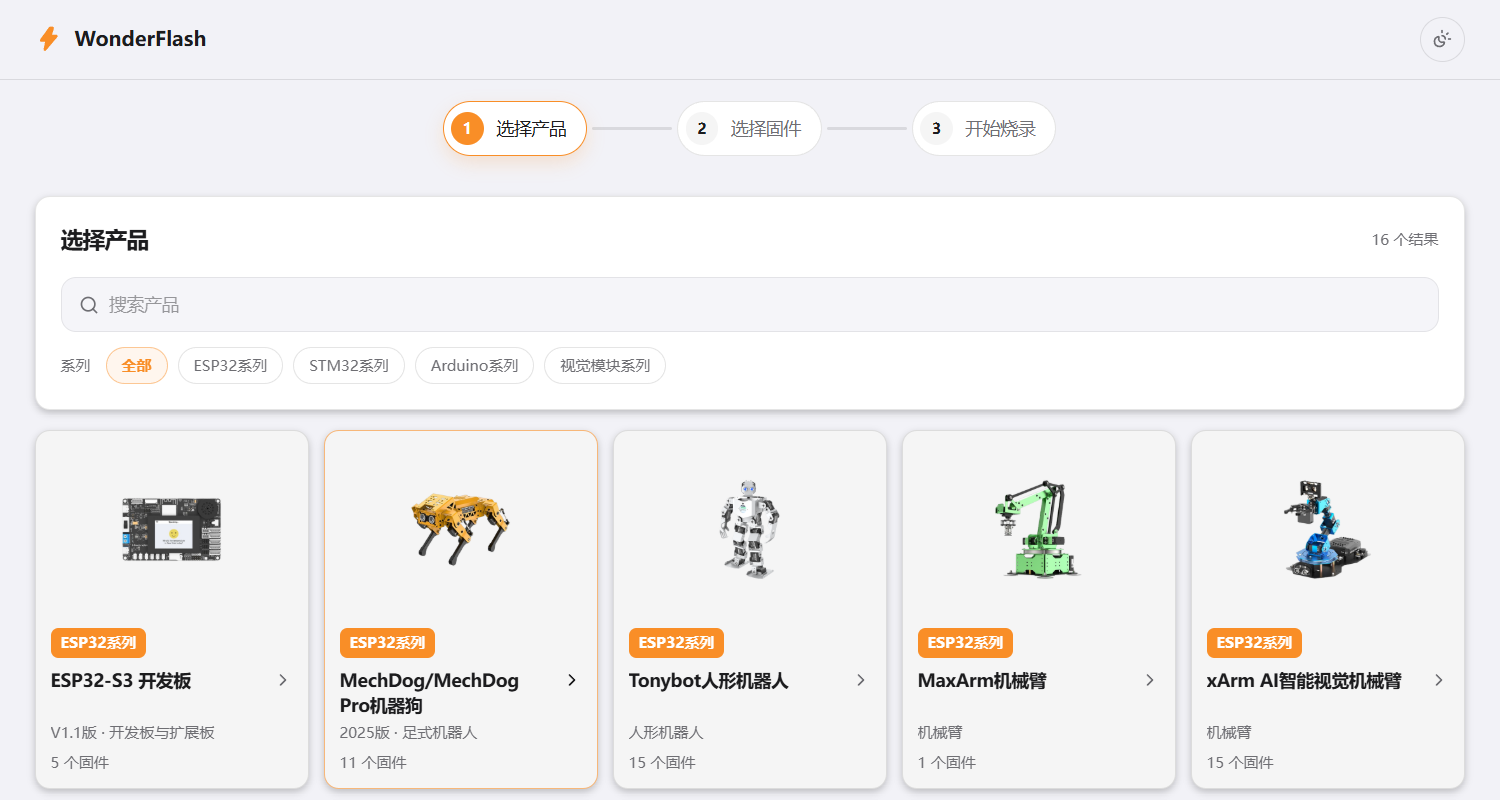Filter by ESP32系列 chip
The image size is (1500, 800).
[231, 365]
